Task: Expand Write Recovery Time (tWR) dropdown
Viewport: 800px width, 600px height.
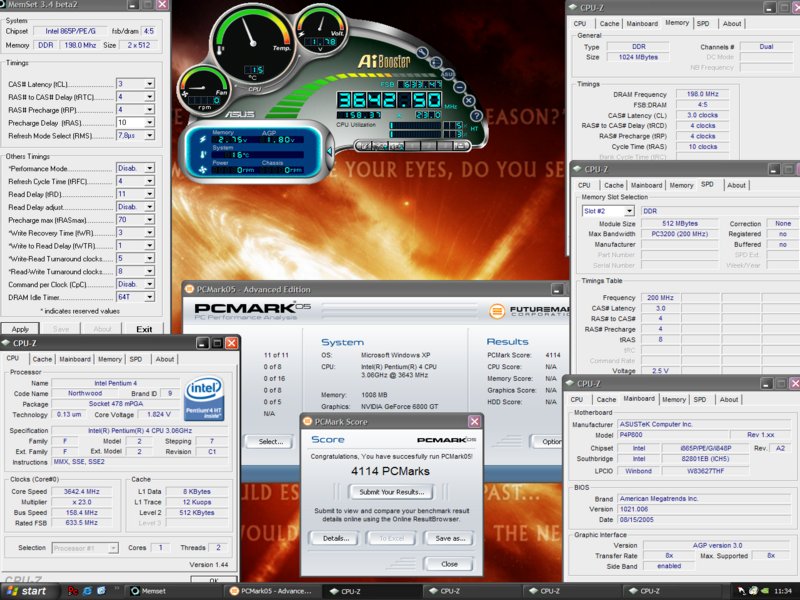Action: 149,233
